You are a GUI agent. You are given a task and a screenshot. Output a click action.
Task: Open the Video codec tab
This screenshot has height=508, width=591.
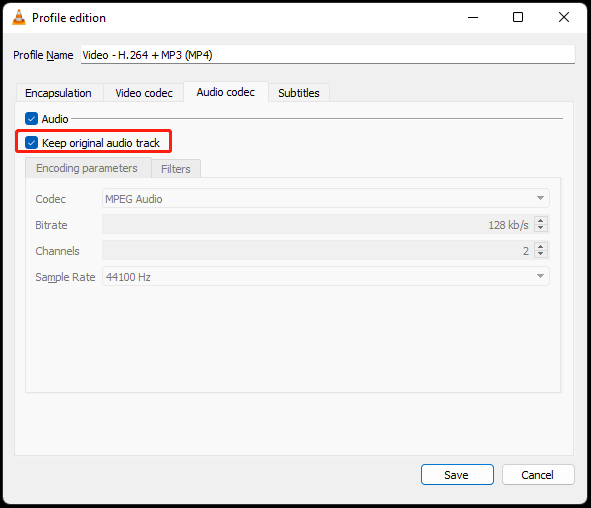pyautogui.click(x=144, y=93)
